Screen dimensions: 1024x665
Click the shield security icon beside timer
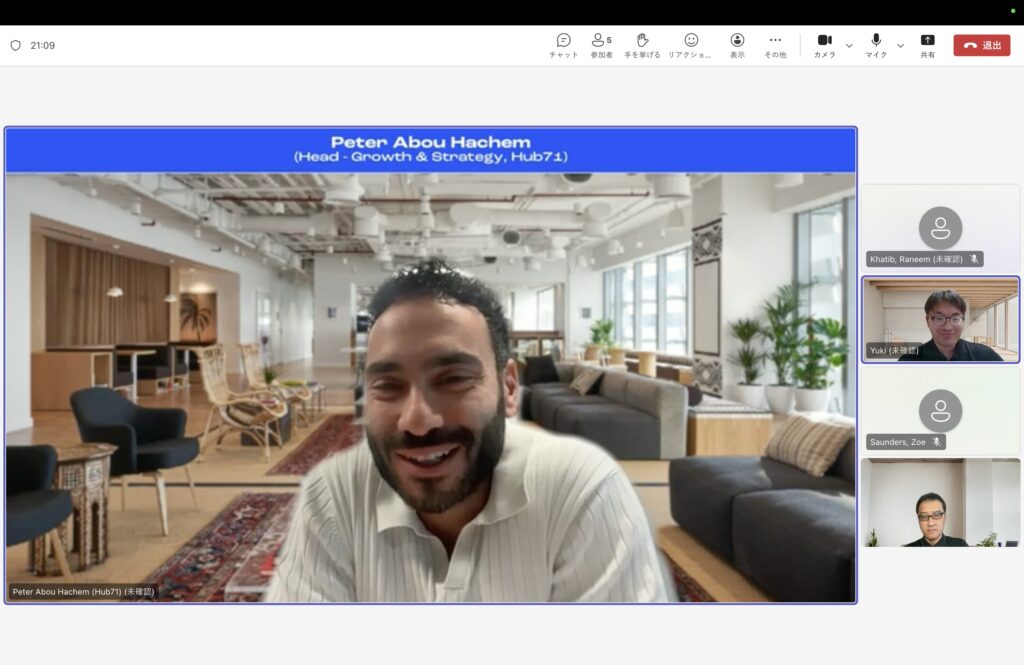pyautogui.click(x=15, y=45)
